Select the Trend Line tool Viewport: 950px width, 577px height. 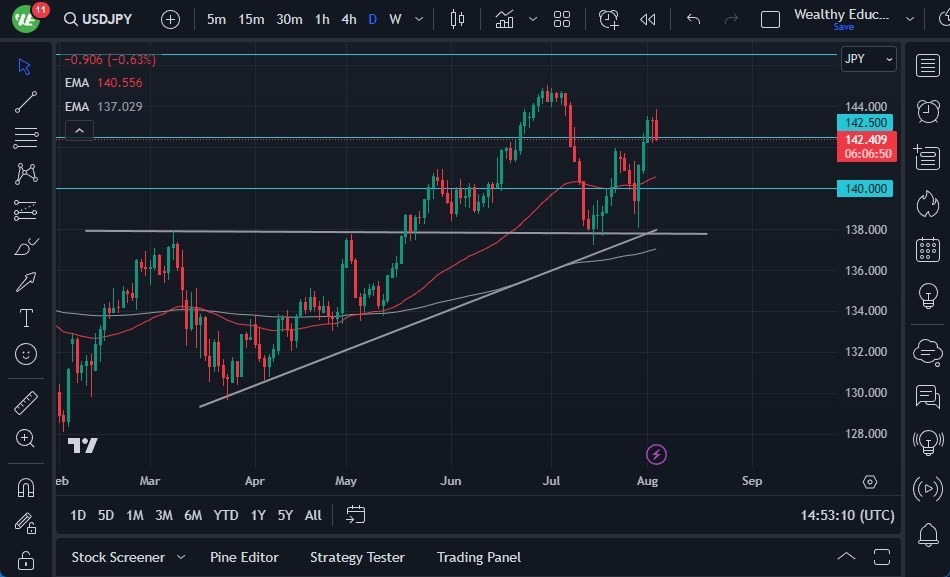pyautogui.click(x=25, y=102)
